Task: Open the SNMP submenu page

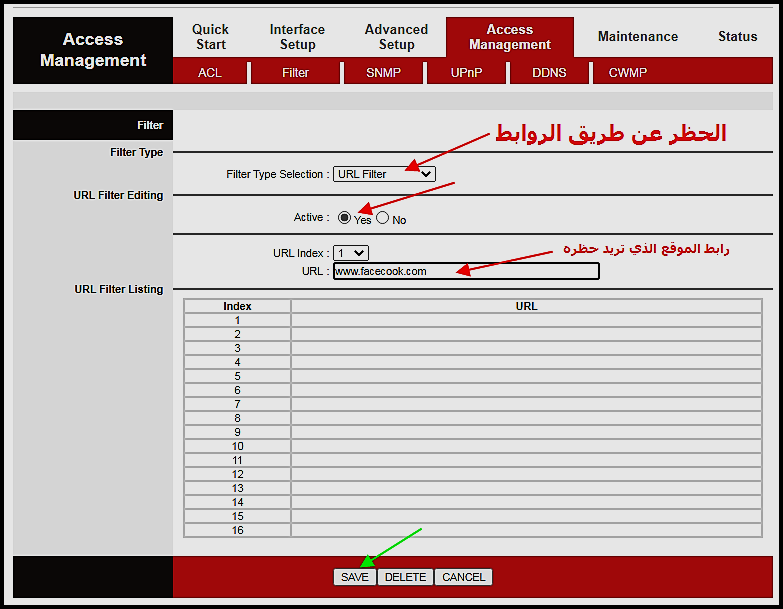Action: (383, 73)
